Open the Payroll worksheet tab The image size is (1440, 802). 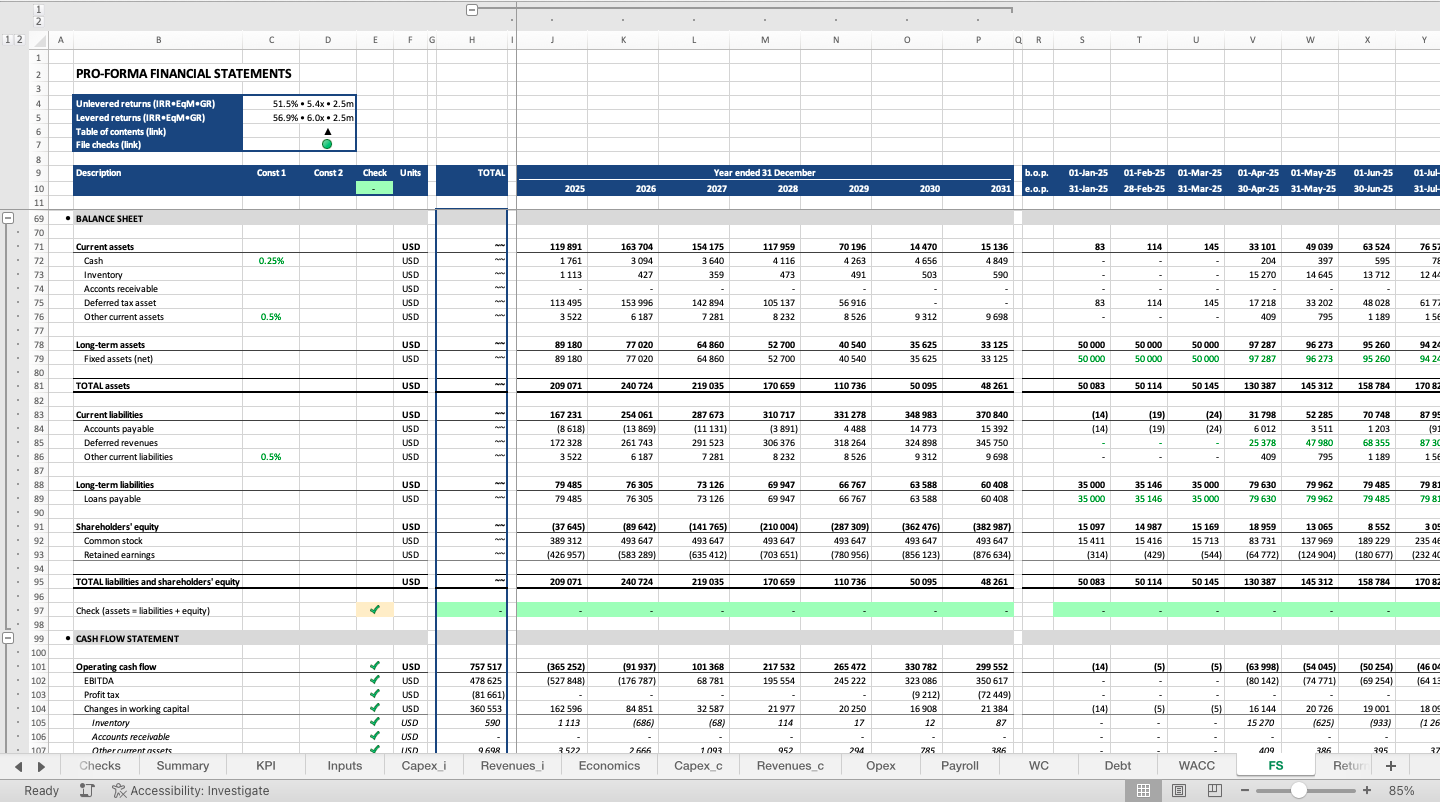tap(958, 765)
